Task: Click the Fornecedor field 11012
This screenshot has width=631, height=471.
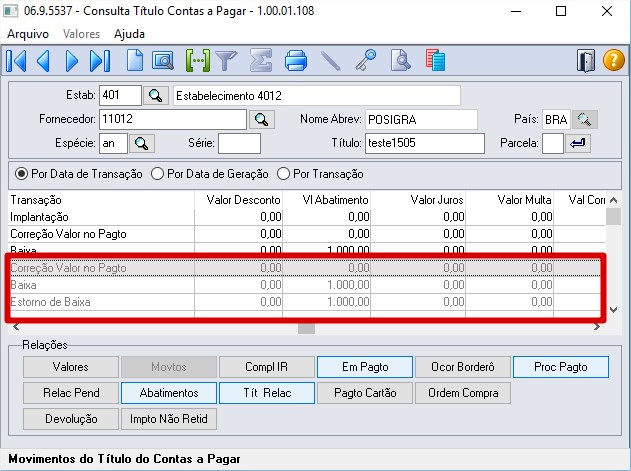Action: (173, 119)
